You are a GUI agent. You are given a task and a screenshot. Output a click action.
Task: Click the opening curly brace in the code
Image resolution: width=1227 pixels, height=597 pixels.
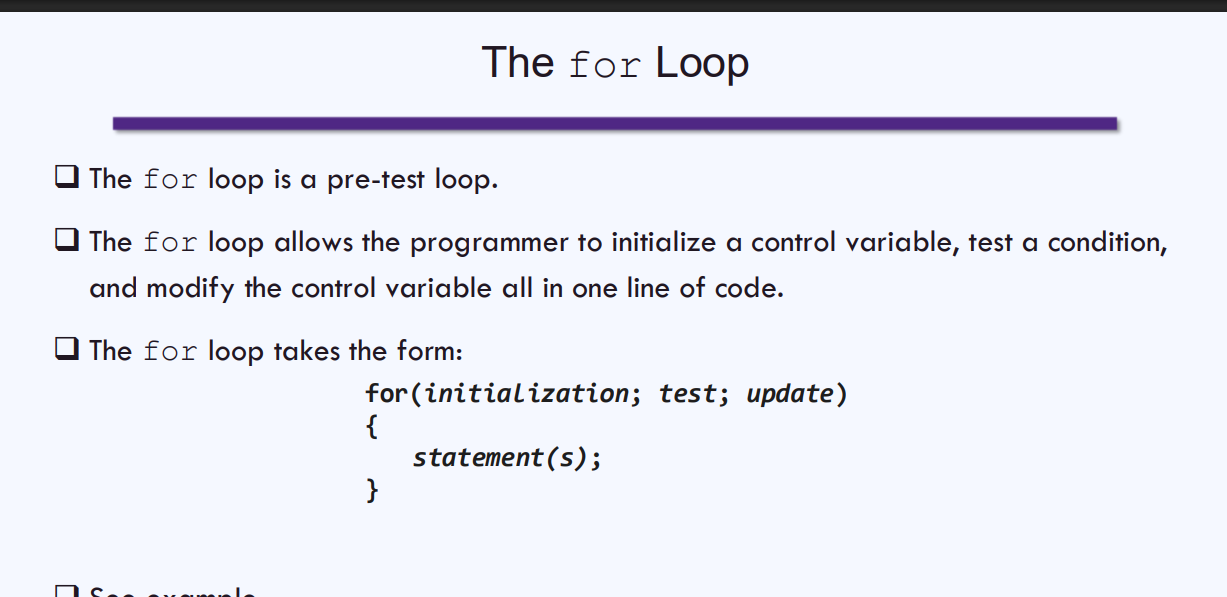[x=372, y=426]
